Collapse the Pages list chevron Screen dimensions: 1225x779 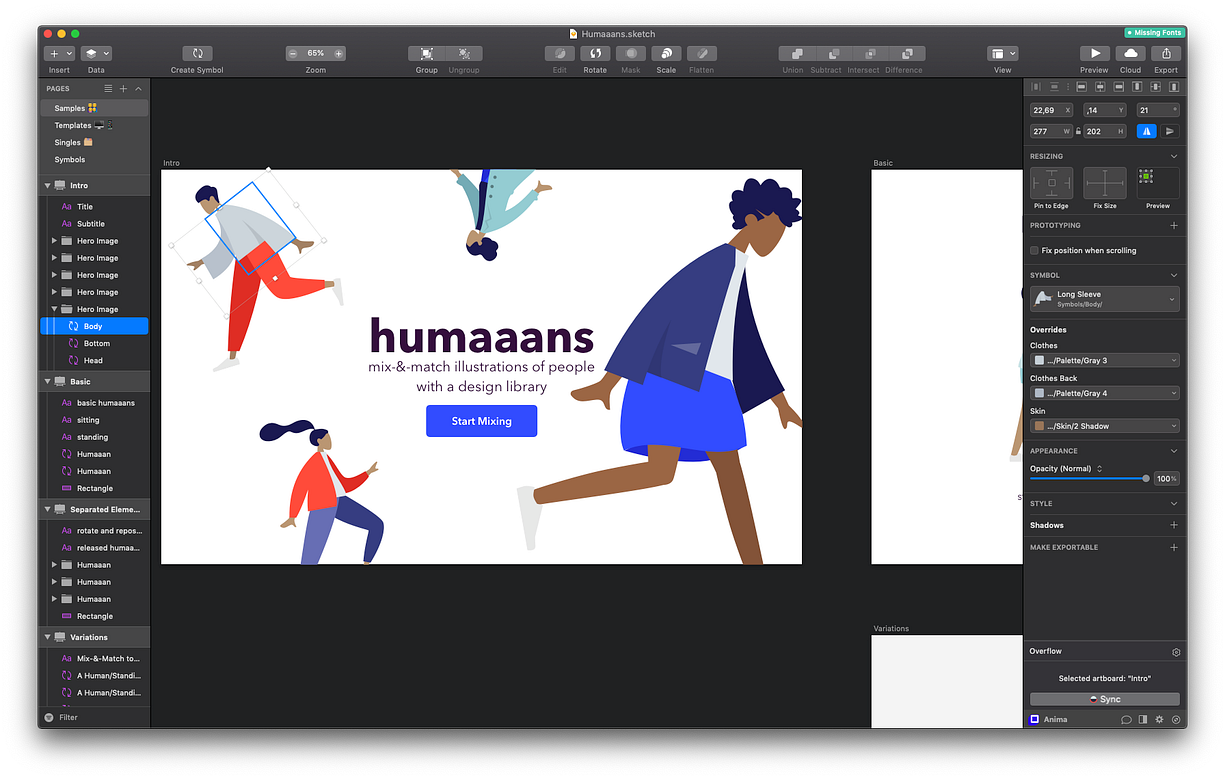pyautogui.click(x=138, y=88)
